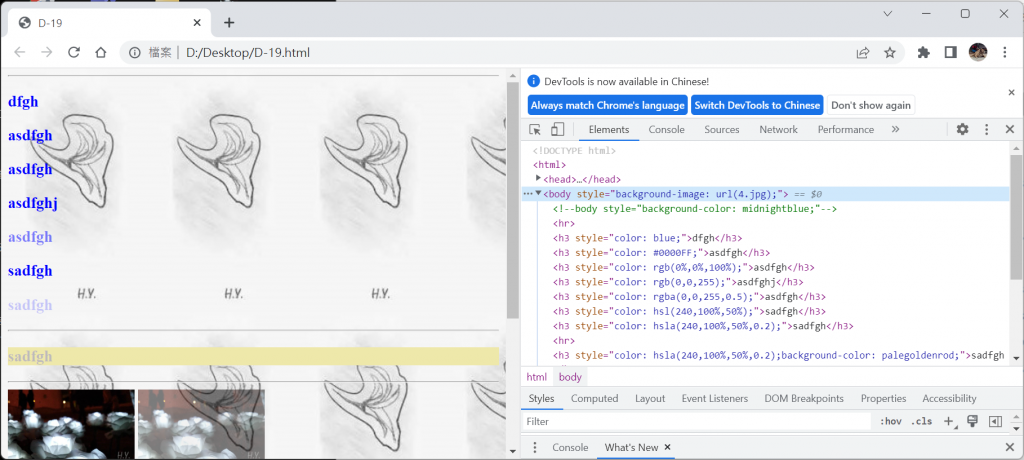Viewport: 1024px width, 460px height.
Task: Open the tab search chevron in title bar
Action: pyautogui.click(x=888, y=14)
